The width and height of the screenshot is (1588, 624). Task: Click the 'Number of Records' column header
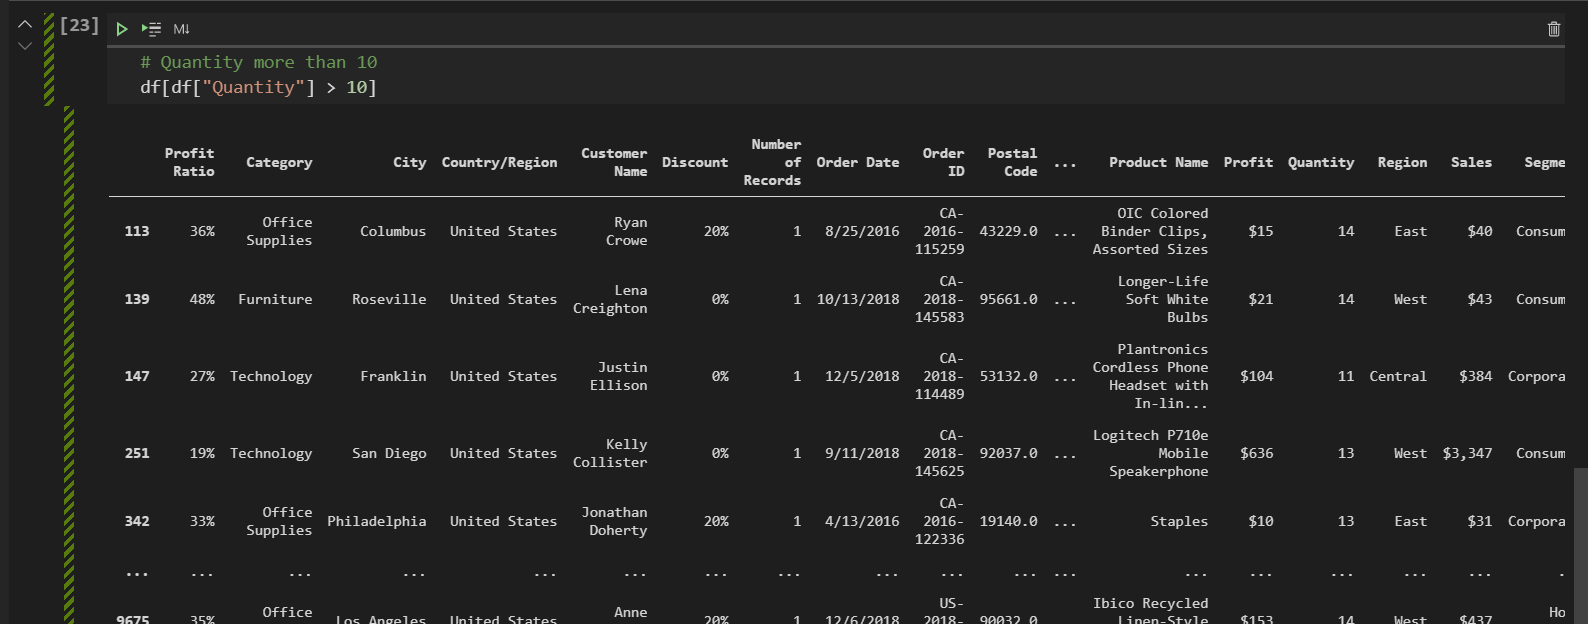pyautogui.click(x=772, y=162)
